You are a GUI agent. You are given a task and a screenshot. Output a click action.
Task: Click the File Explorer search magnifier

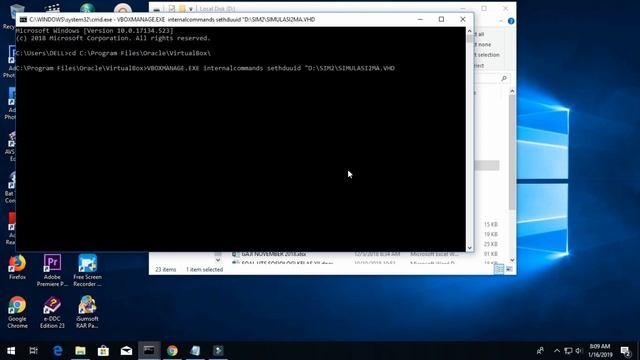tap(504, 78)
